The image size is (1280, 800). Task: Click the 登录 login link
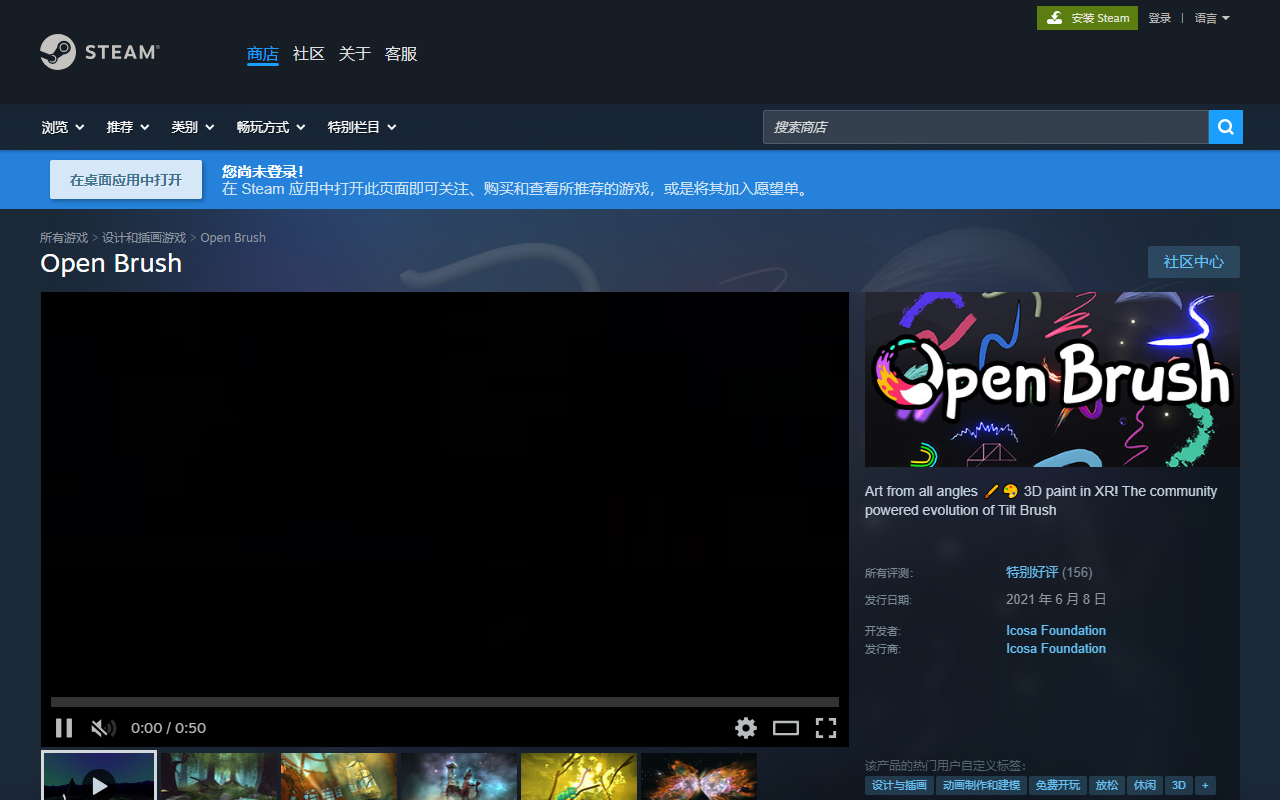tap(1159, 18)
